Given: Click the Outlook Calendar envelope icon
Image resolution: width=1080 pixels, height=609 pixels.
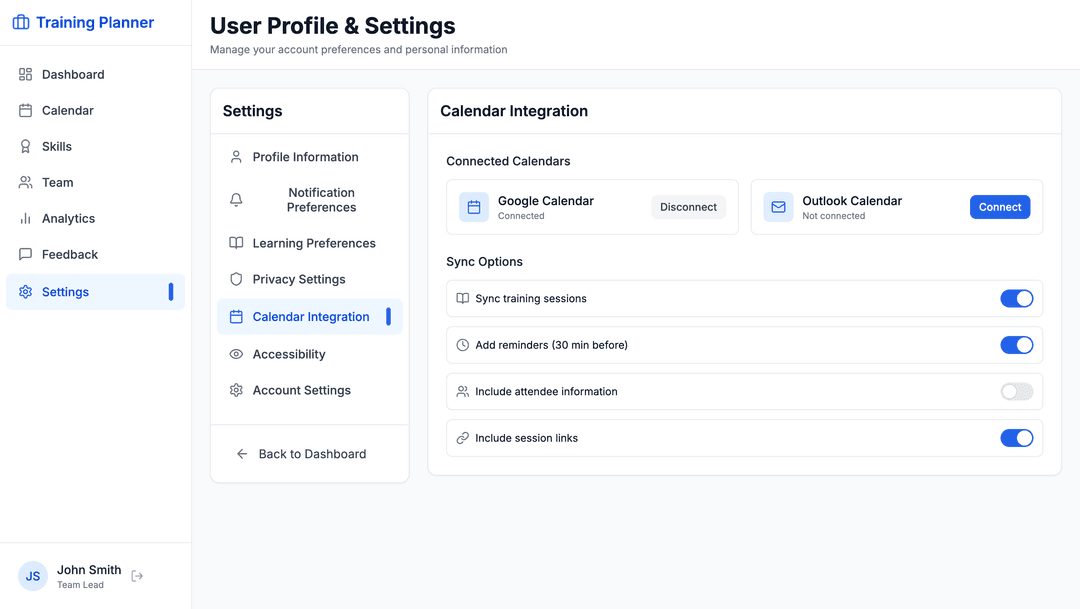Looking at the screenshot, I should point(778,206).
